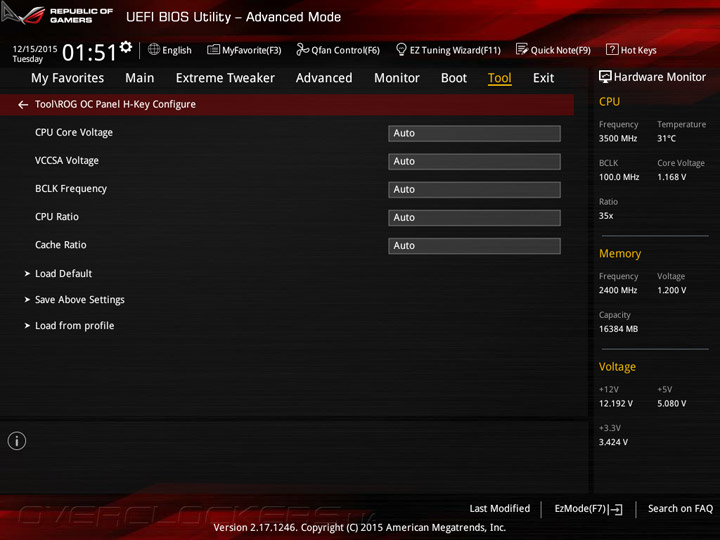The width and height of the screenshot is (720, 540).
Task: Open the Exit tab
Action: [x=543, y=78]
